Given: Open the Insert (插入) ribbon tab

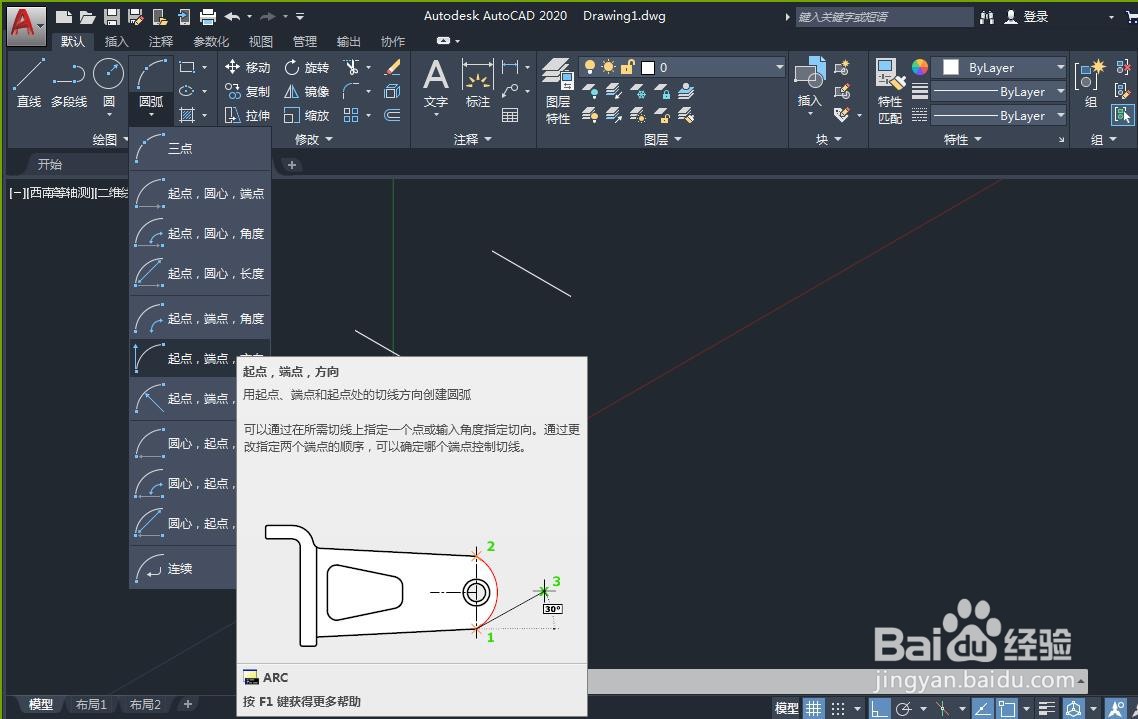Looking at the screenshot, I should (x=116, y=41).
